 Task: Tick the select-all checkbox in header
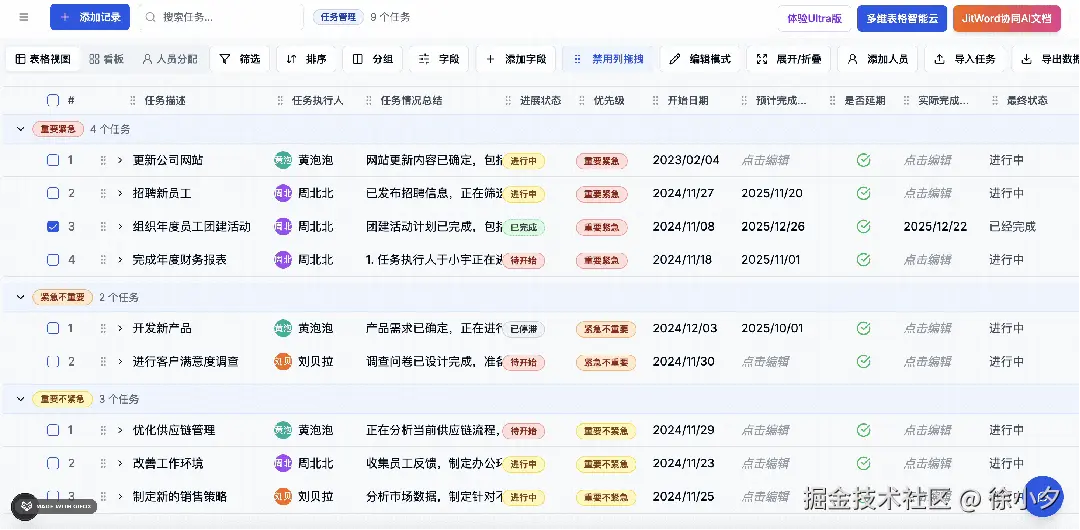tap(53, 100)
